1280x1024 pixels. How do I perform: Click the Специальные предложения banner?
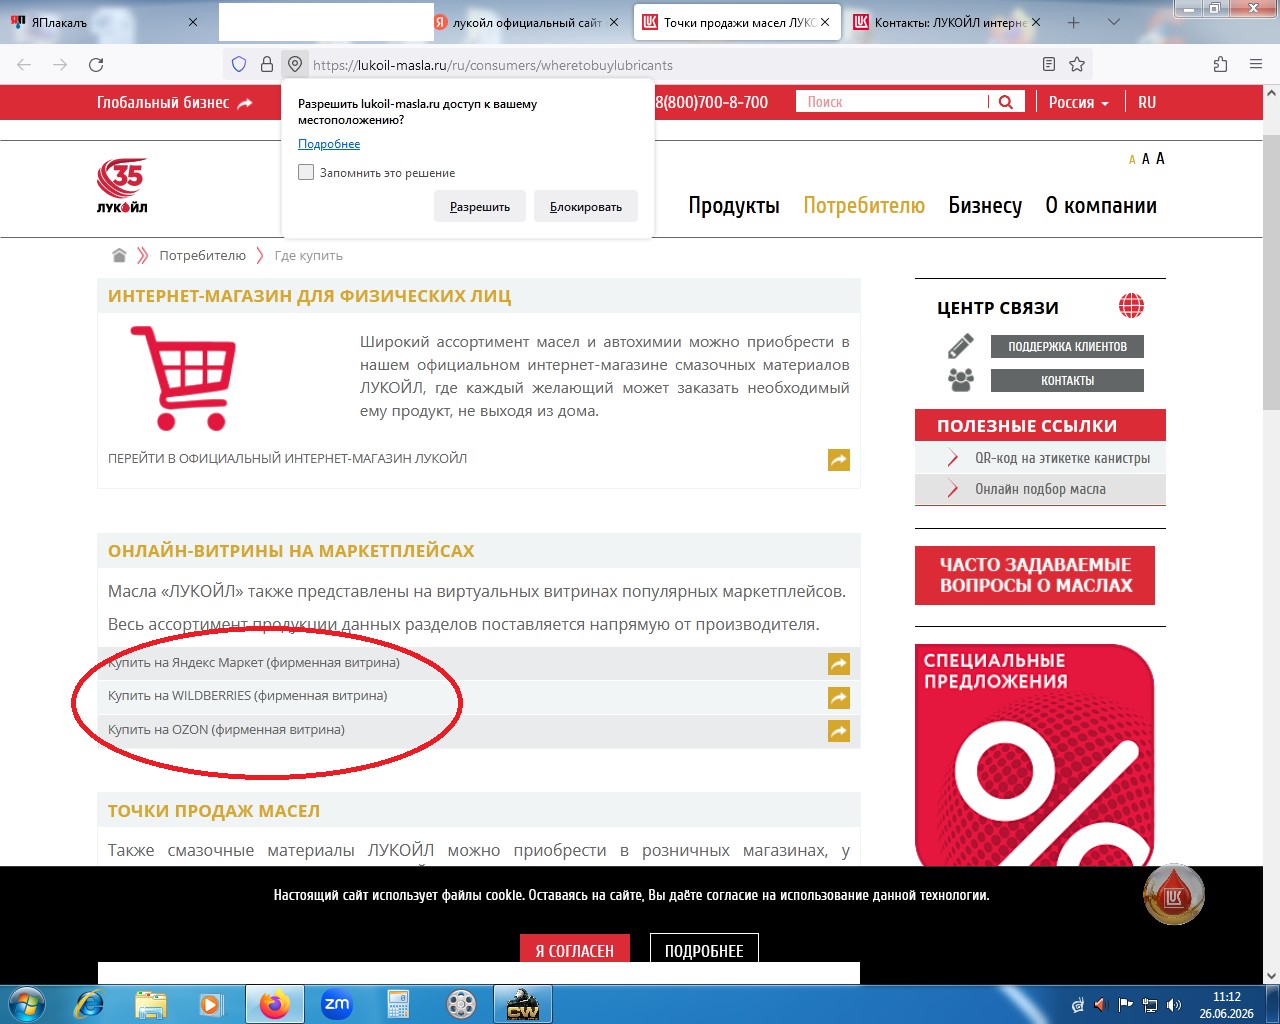(x=1035, y=755)
